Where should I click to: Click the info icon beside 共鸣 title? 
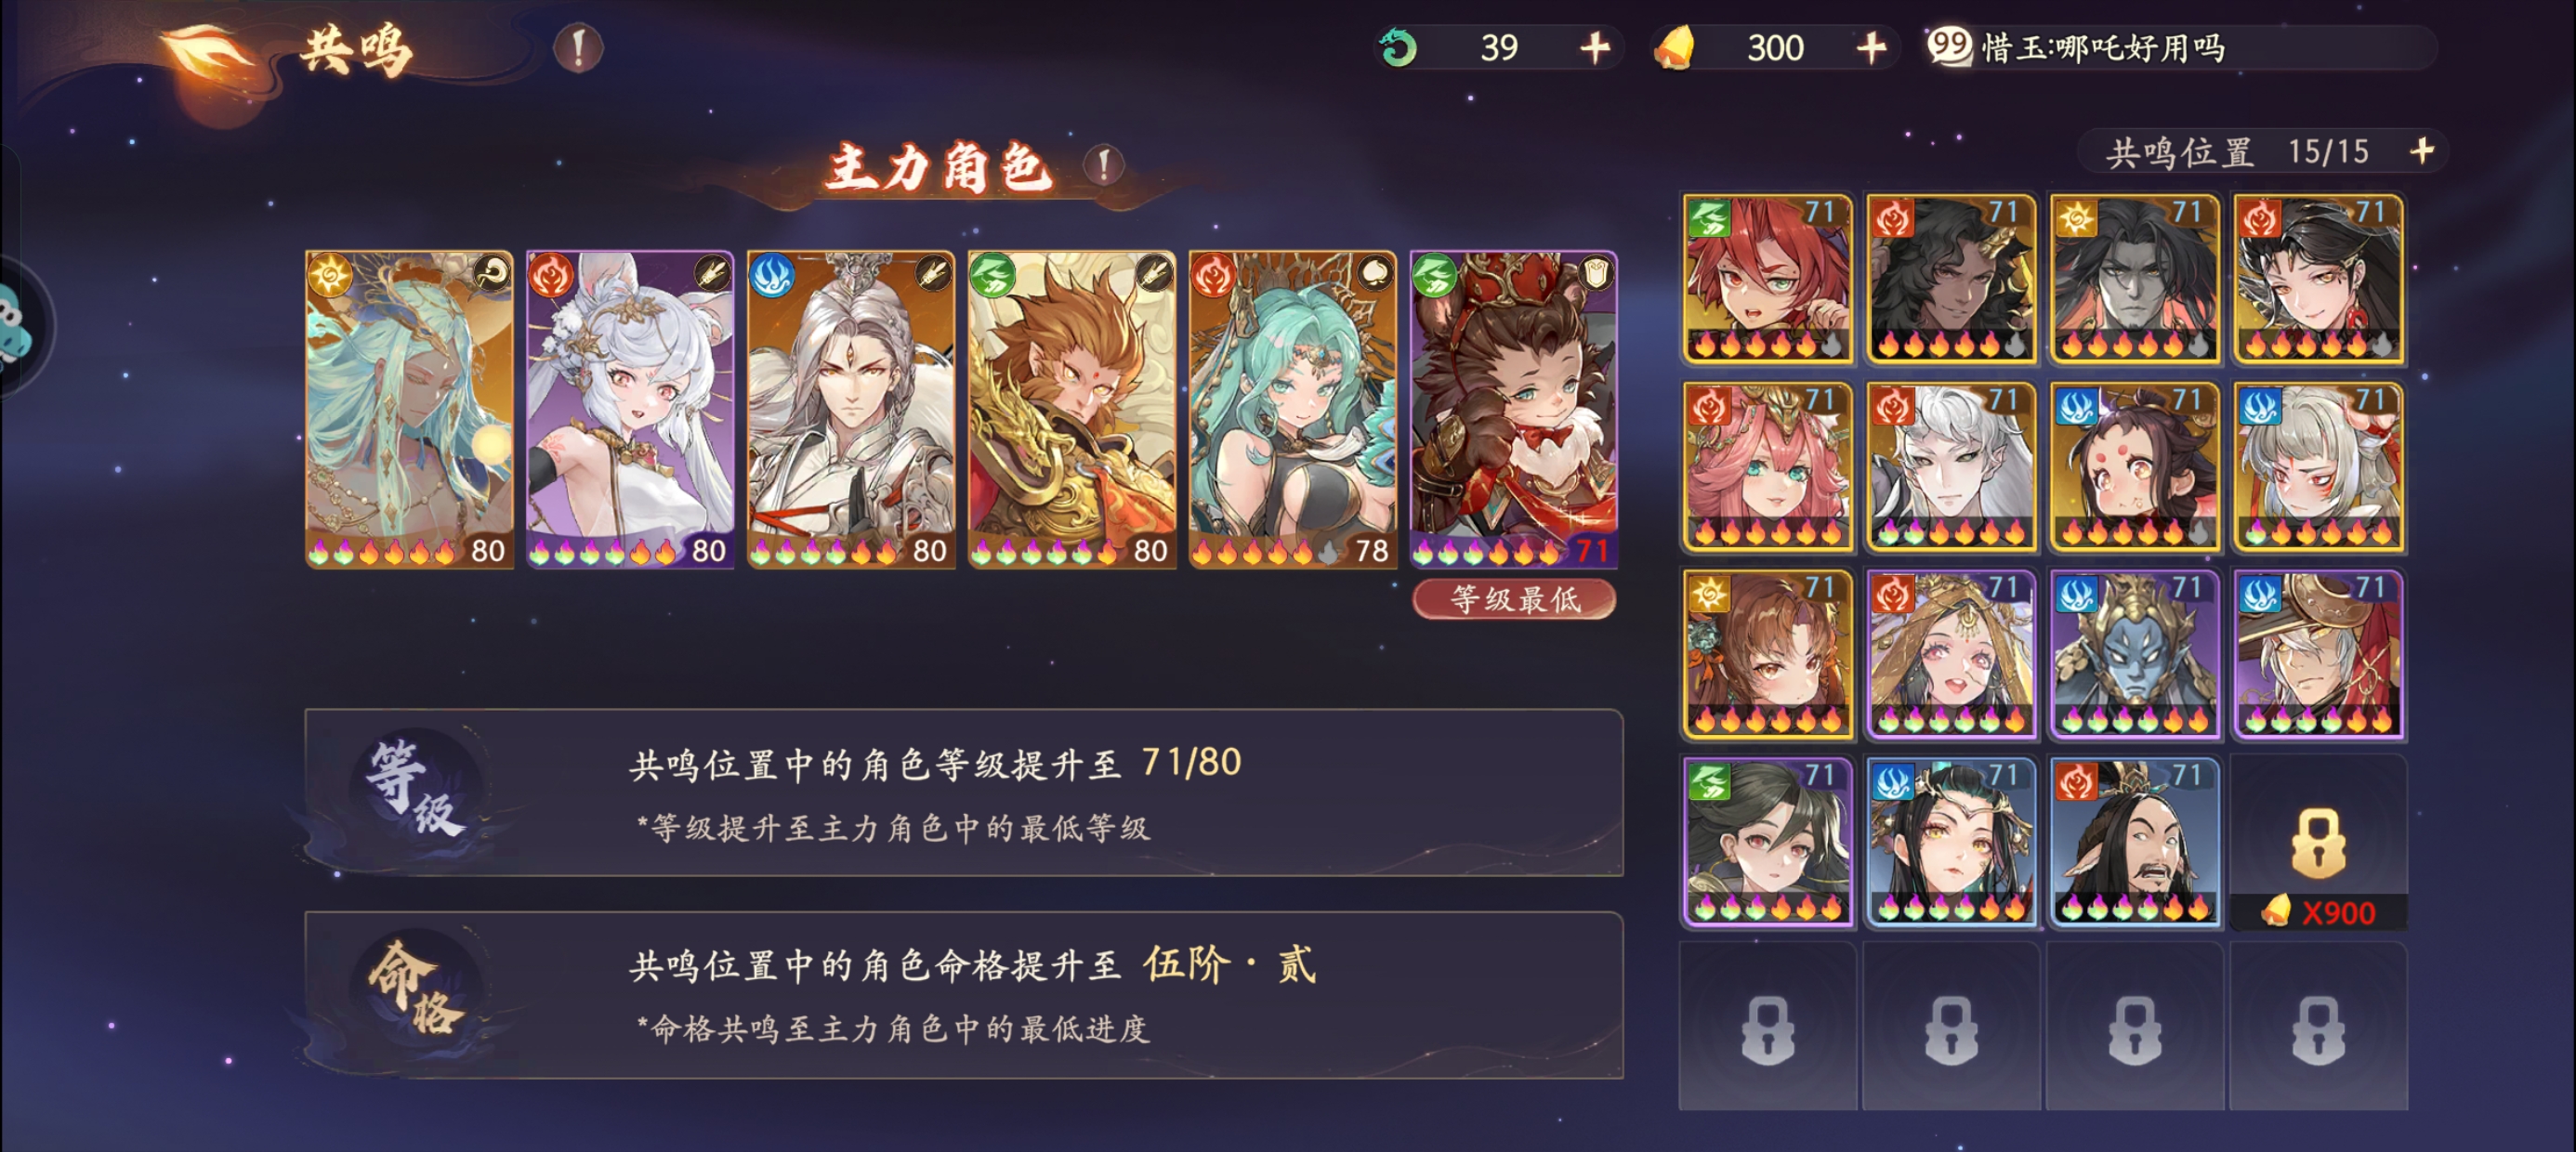578,47
